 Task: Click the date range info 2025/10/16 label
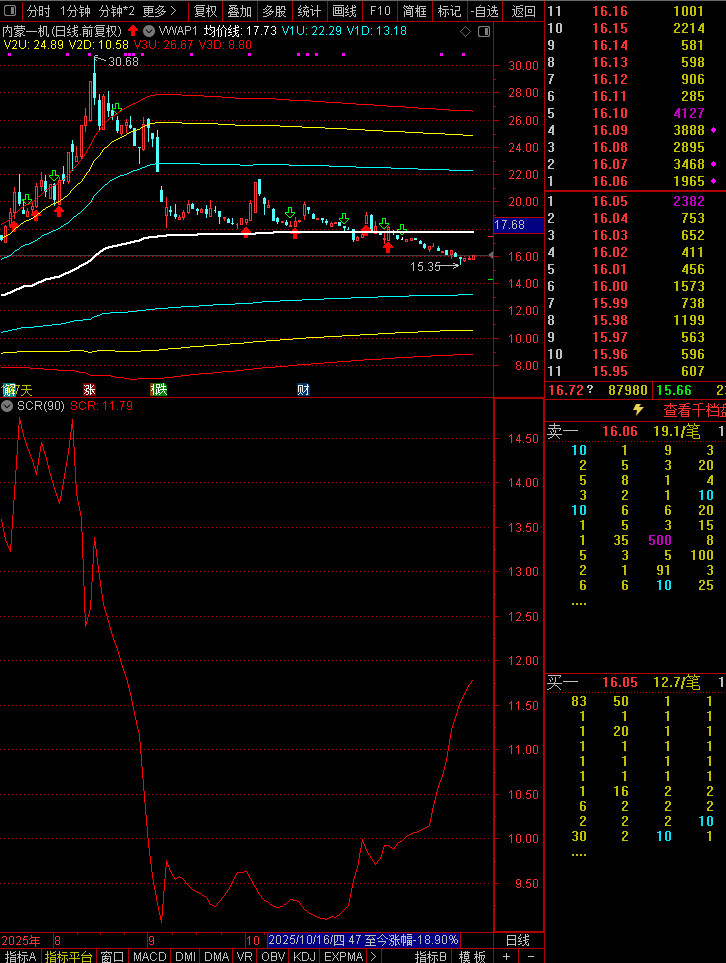point(364,940)
